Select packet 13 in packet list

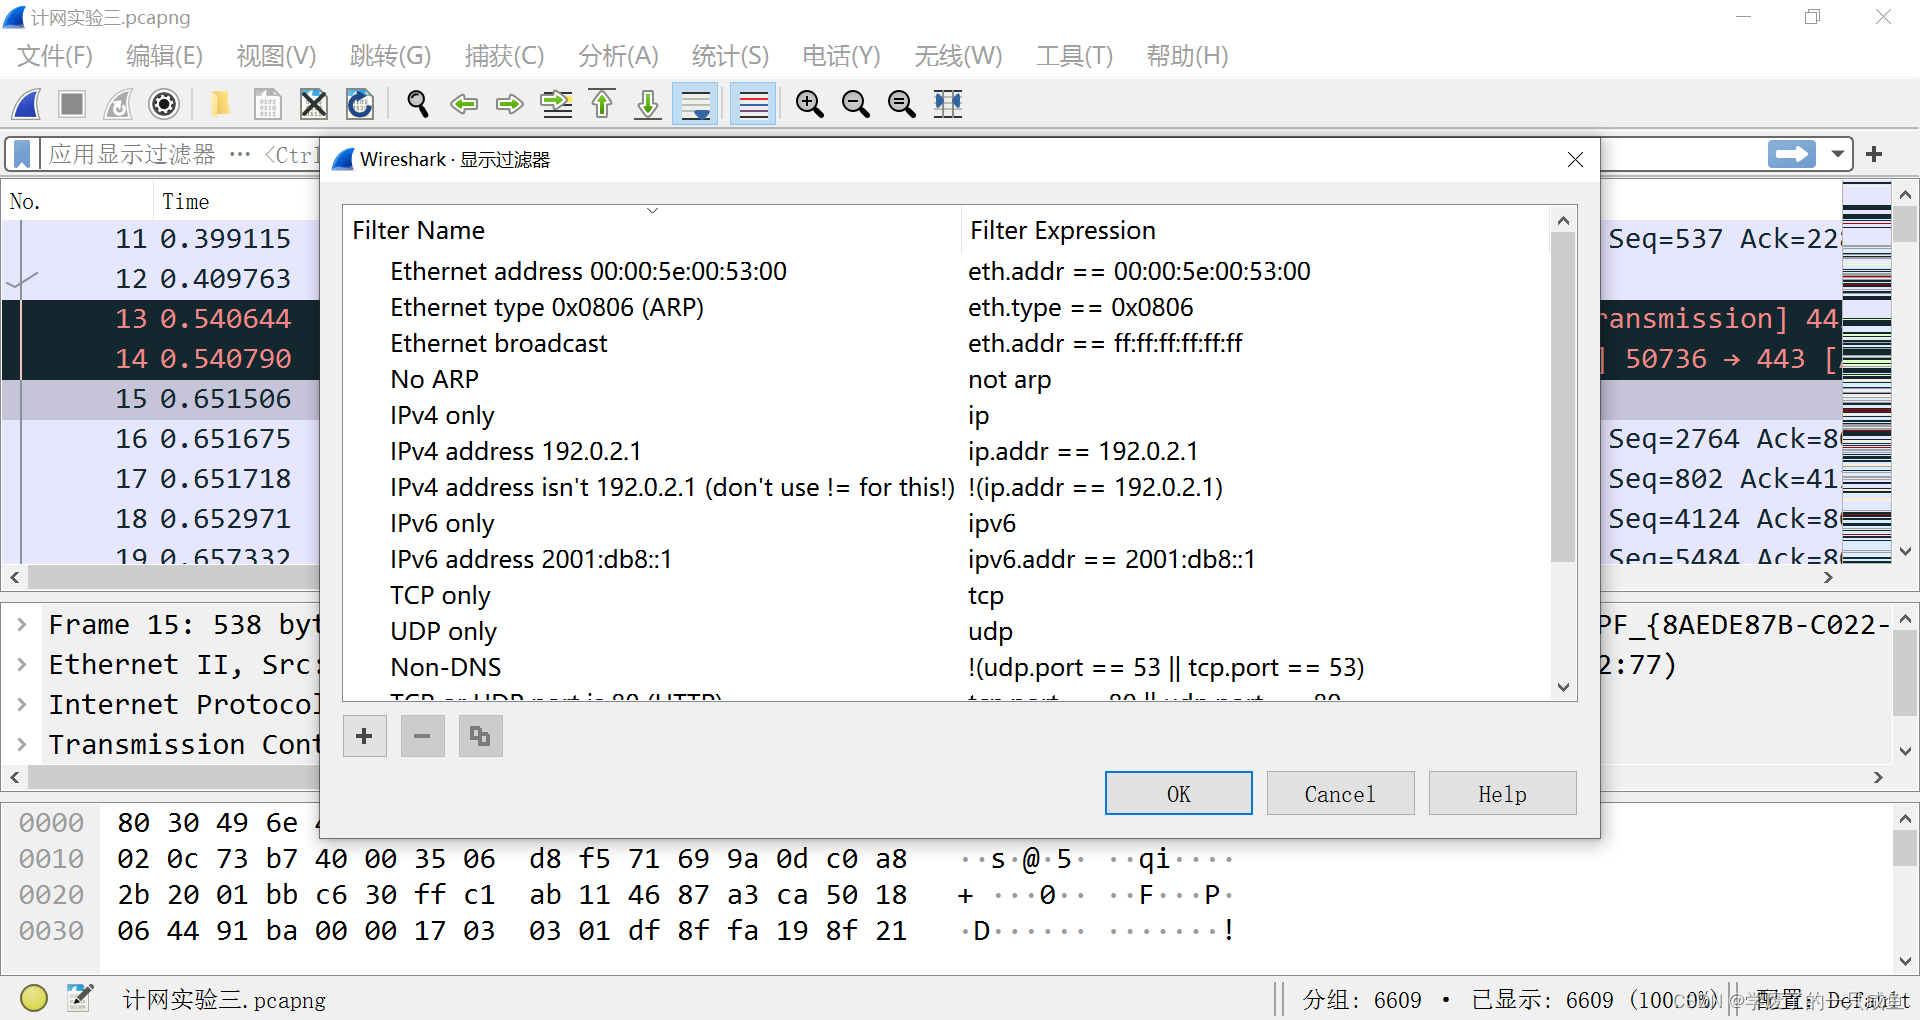pyautogui.click(x=160, y=319)
